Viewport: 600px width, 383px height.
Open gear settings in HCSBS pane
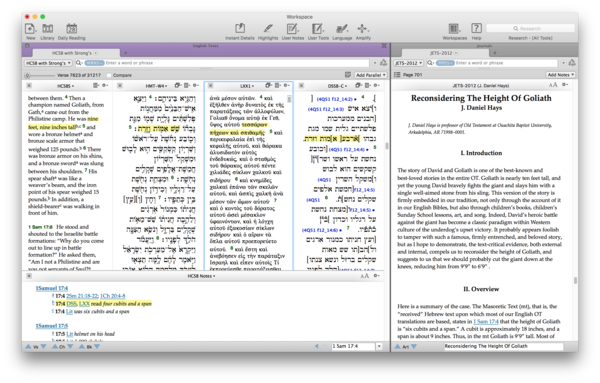[105, 85]
